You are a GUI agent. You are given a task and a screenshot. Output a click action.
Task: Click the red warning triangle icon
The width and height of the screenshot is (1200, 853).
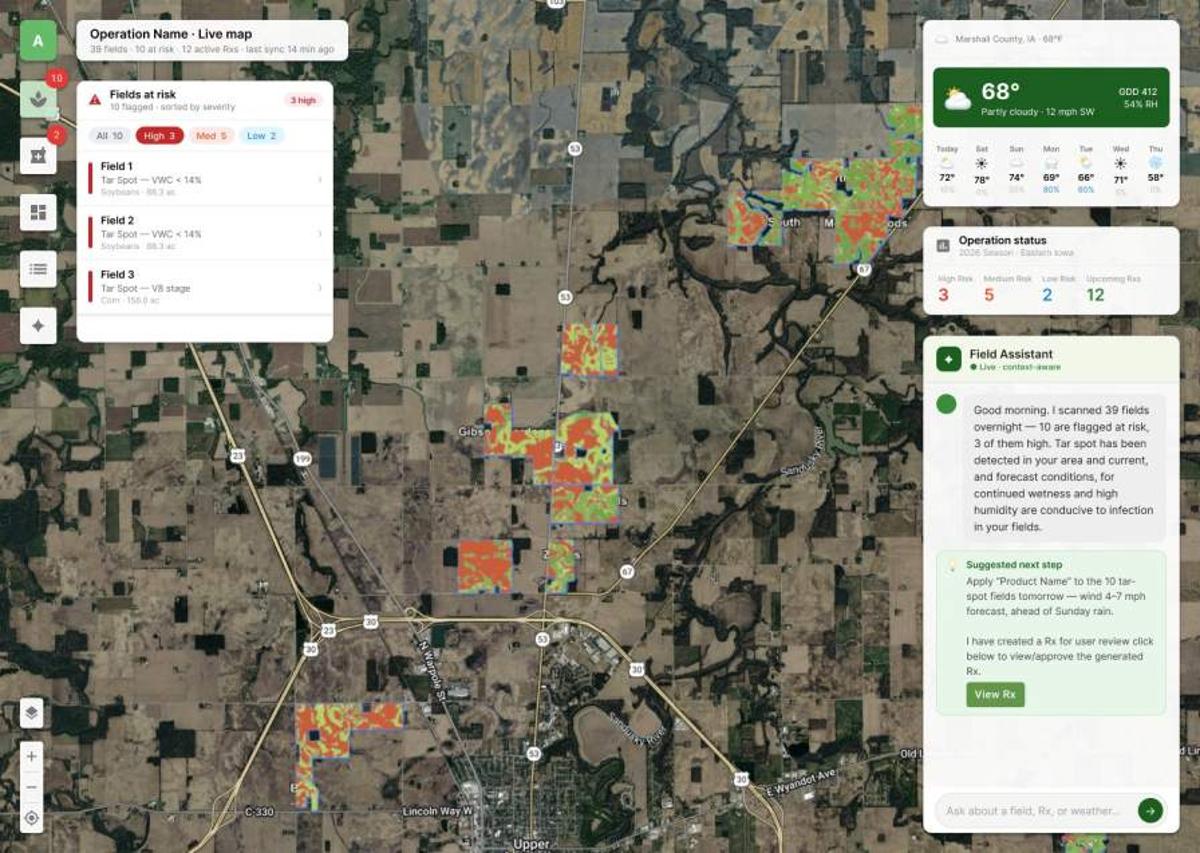[x=95, y=99]
